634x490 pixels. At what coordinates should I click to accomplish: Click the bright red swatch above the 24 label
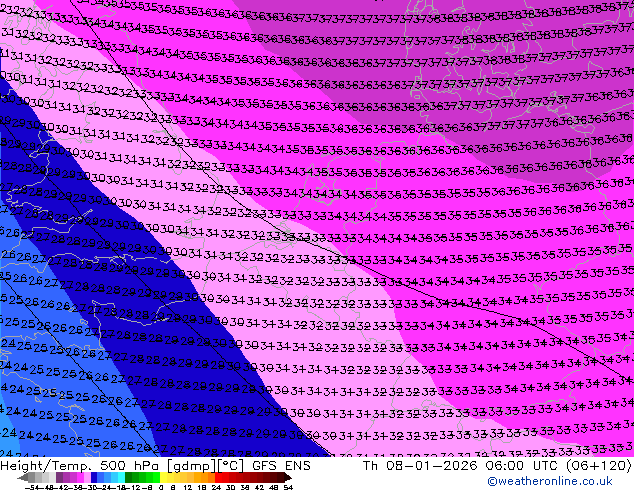pos(218,477)
